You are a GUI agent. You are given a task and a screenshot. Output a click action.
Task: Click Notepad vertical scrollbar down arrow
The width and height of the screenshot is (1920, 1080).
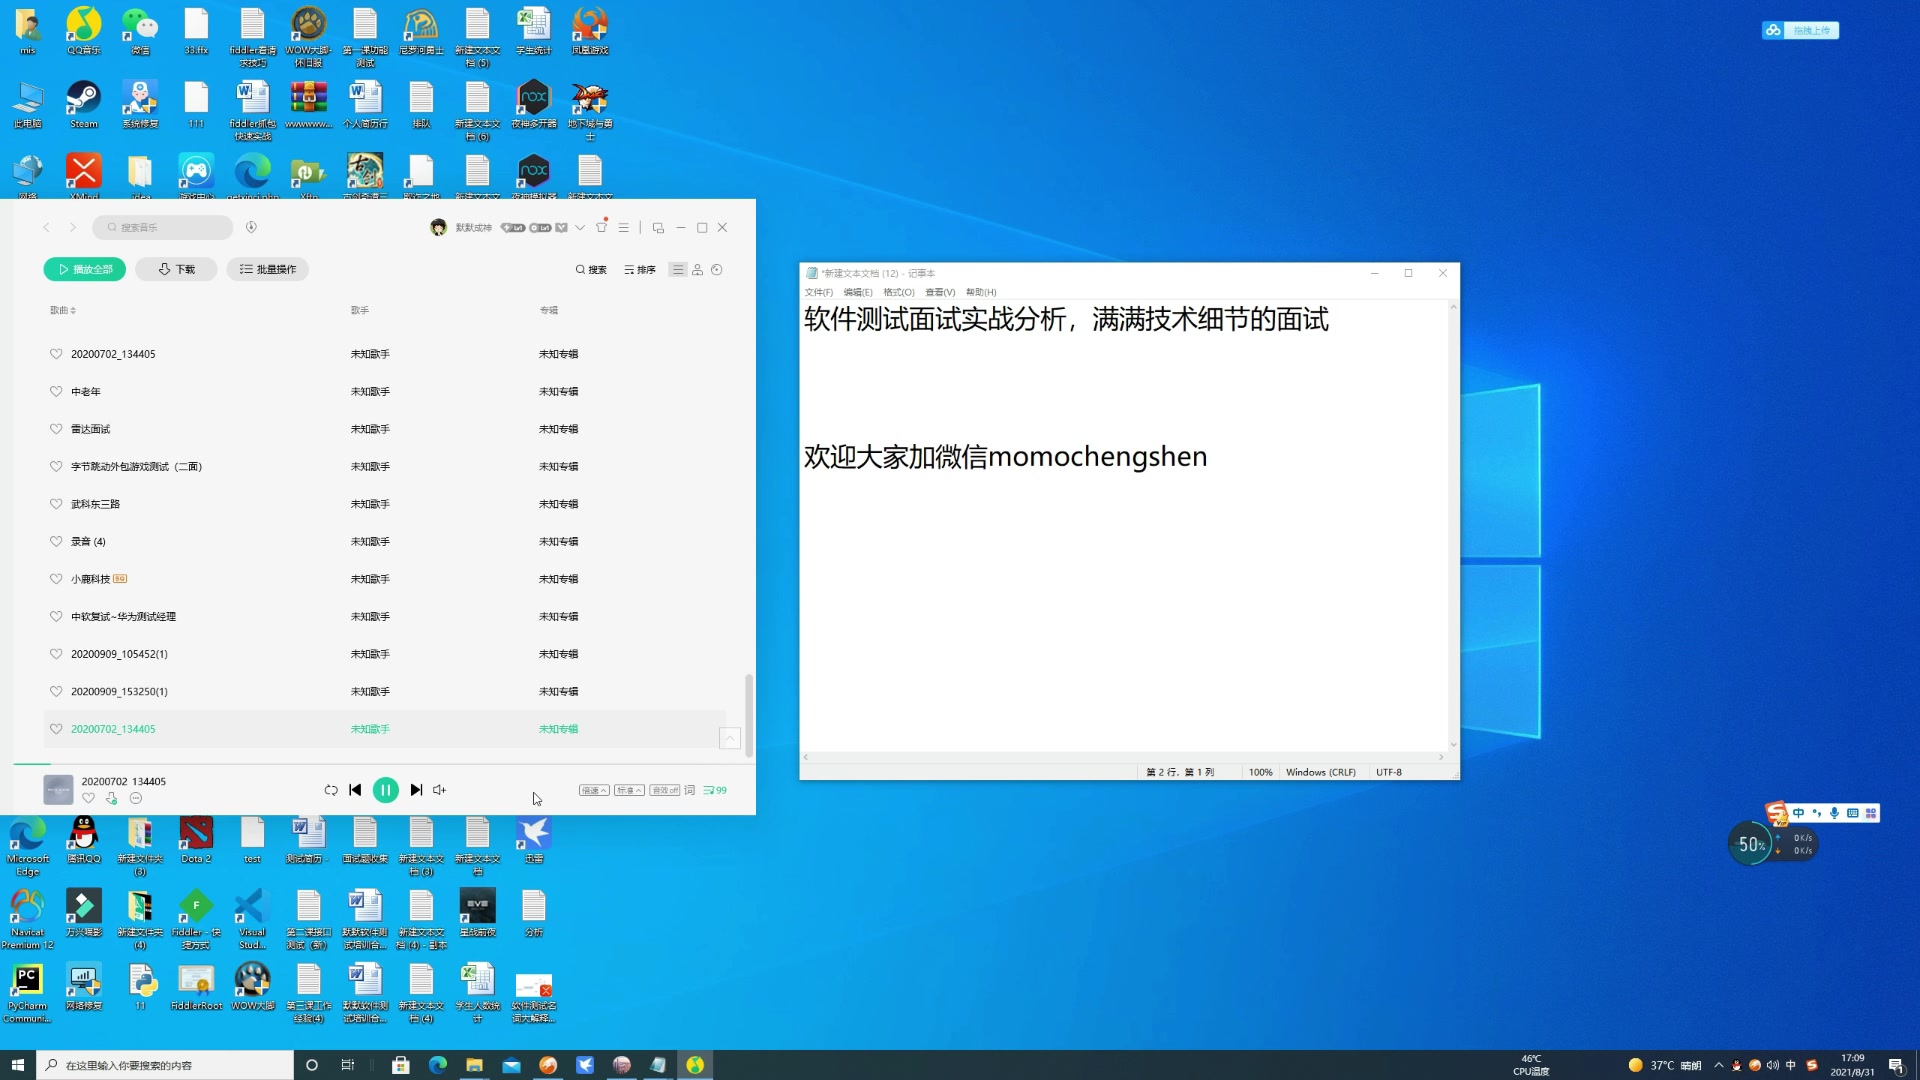click(x=1453, y=744)
